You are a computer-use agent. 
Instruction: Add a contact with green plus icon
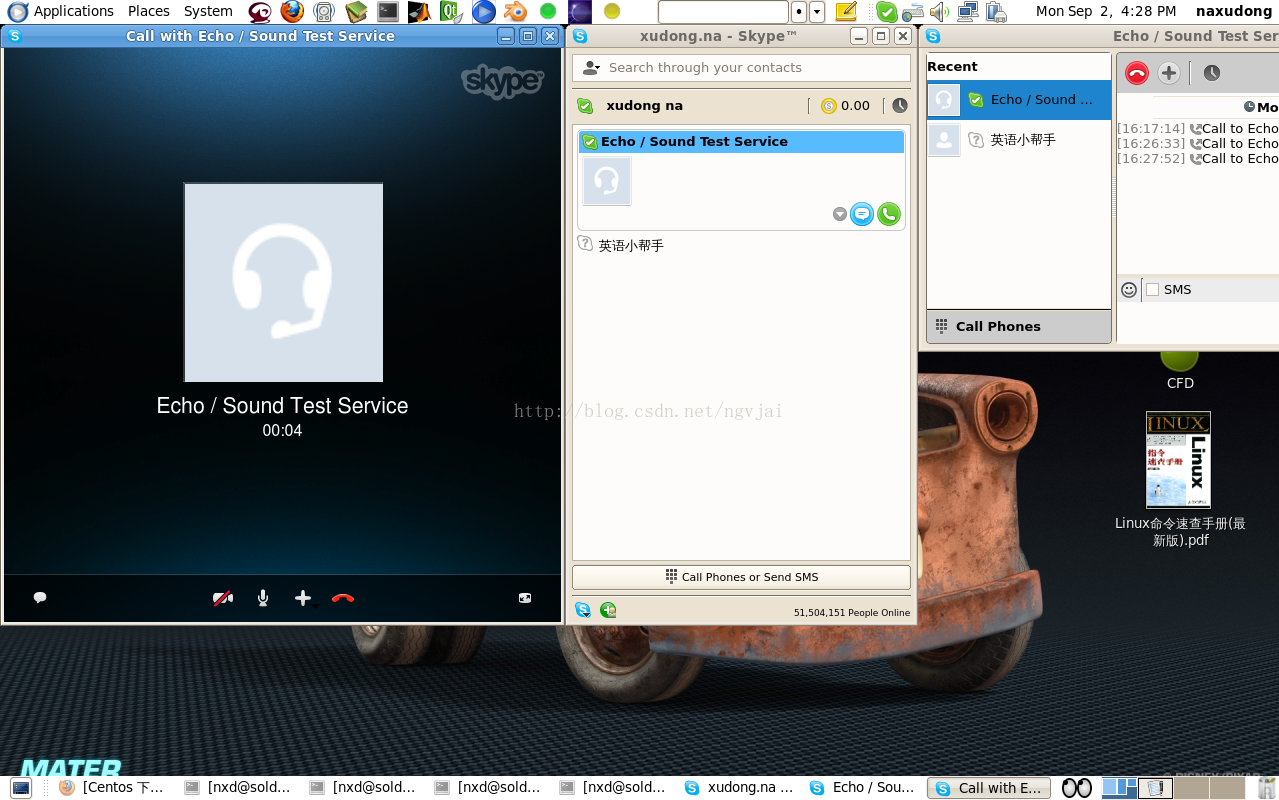pyautogui.click(x=608, y=610)
